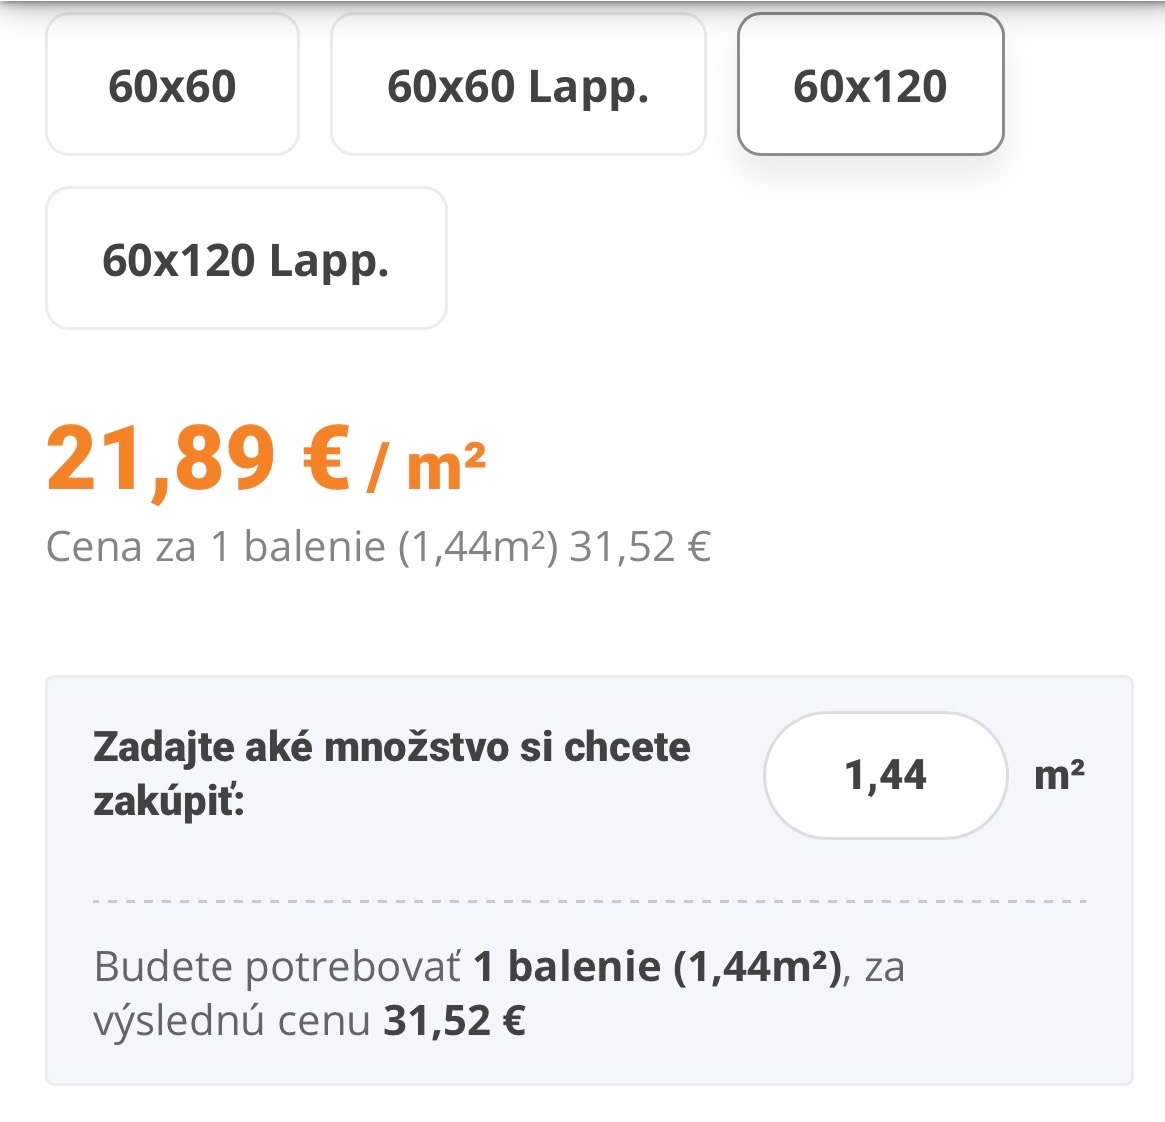
Task: Click the bold 1 balenie (1,44m²) text
Action: pyautogui.click(x=660, y=964)
